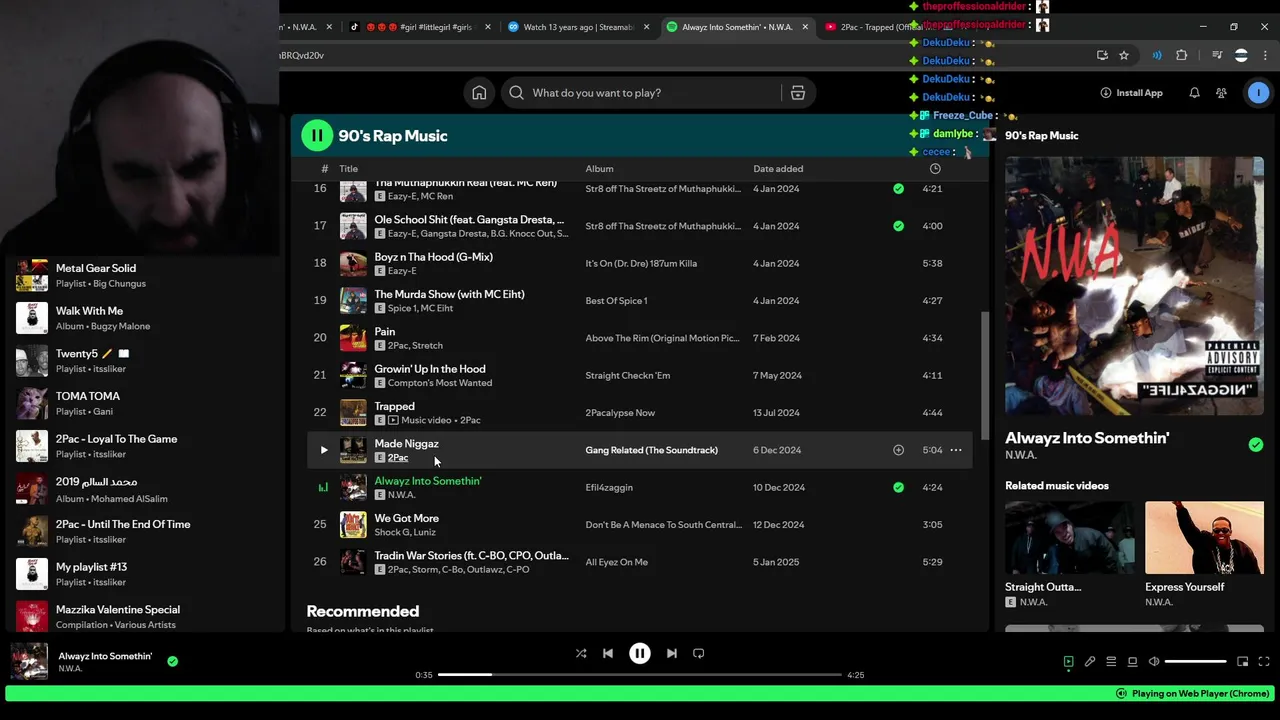Go to Spotify Home icon

pos(479,93)
